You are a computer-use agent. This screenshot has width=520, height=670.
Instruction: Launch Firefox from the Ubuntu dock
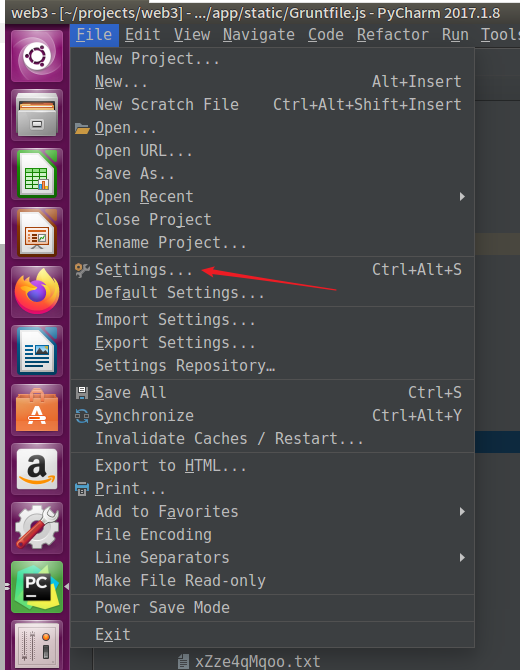(37, 292)
